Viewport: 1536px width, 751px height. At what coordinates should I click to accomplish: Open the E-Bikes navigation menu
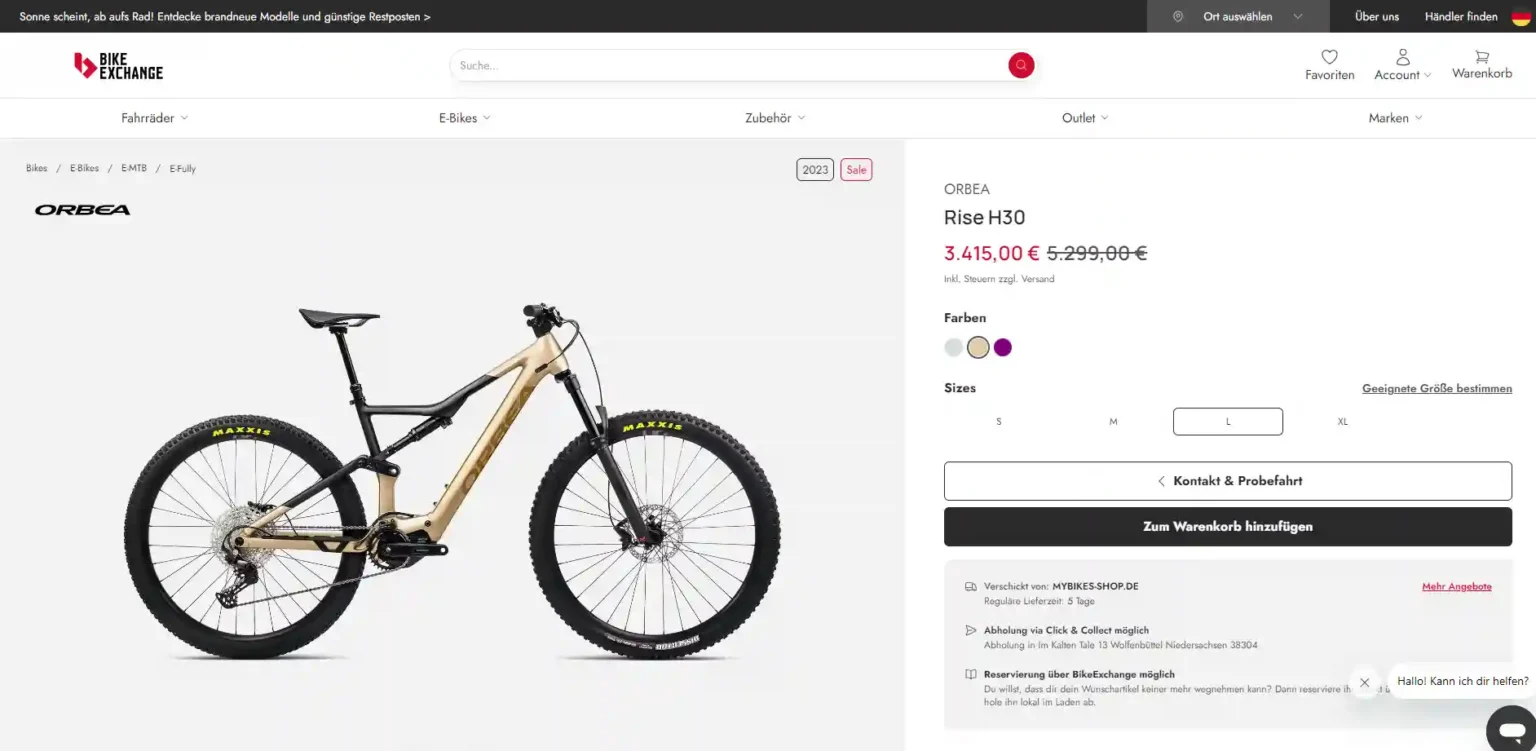point(464,118)
